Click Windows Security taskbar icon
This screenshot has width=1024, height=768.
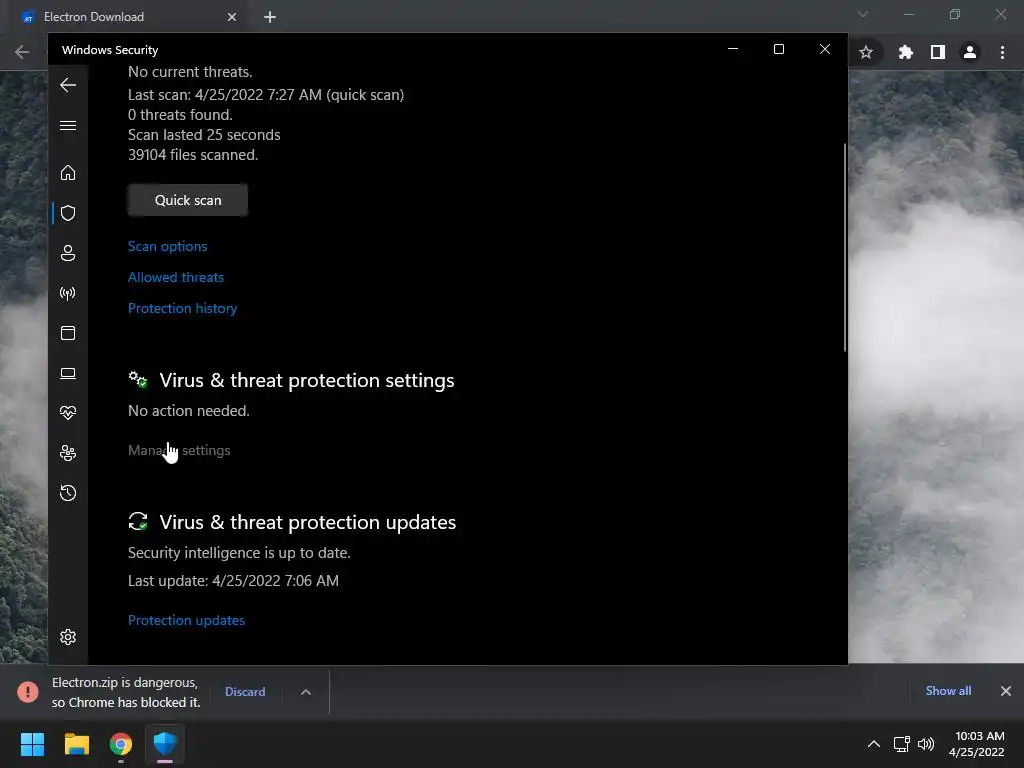pyautogui.click(x=165, y=744)
